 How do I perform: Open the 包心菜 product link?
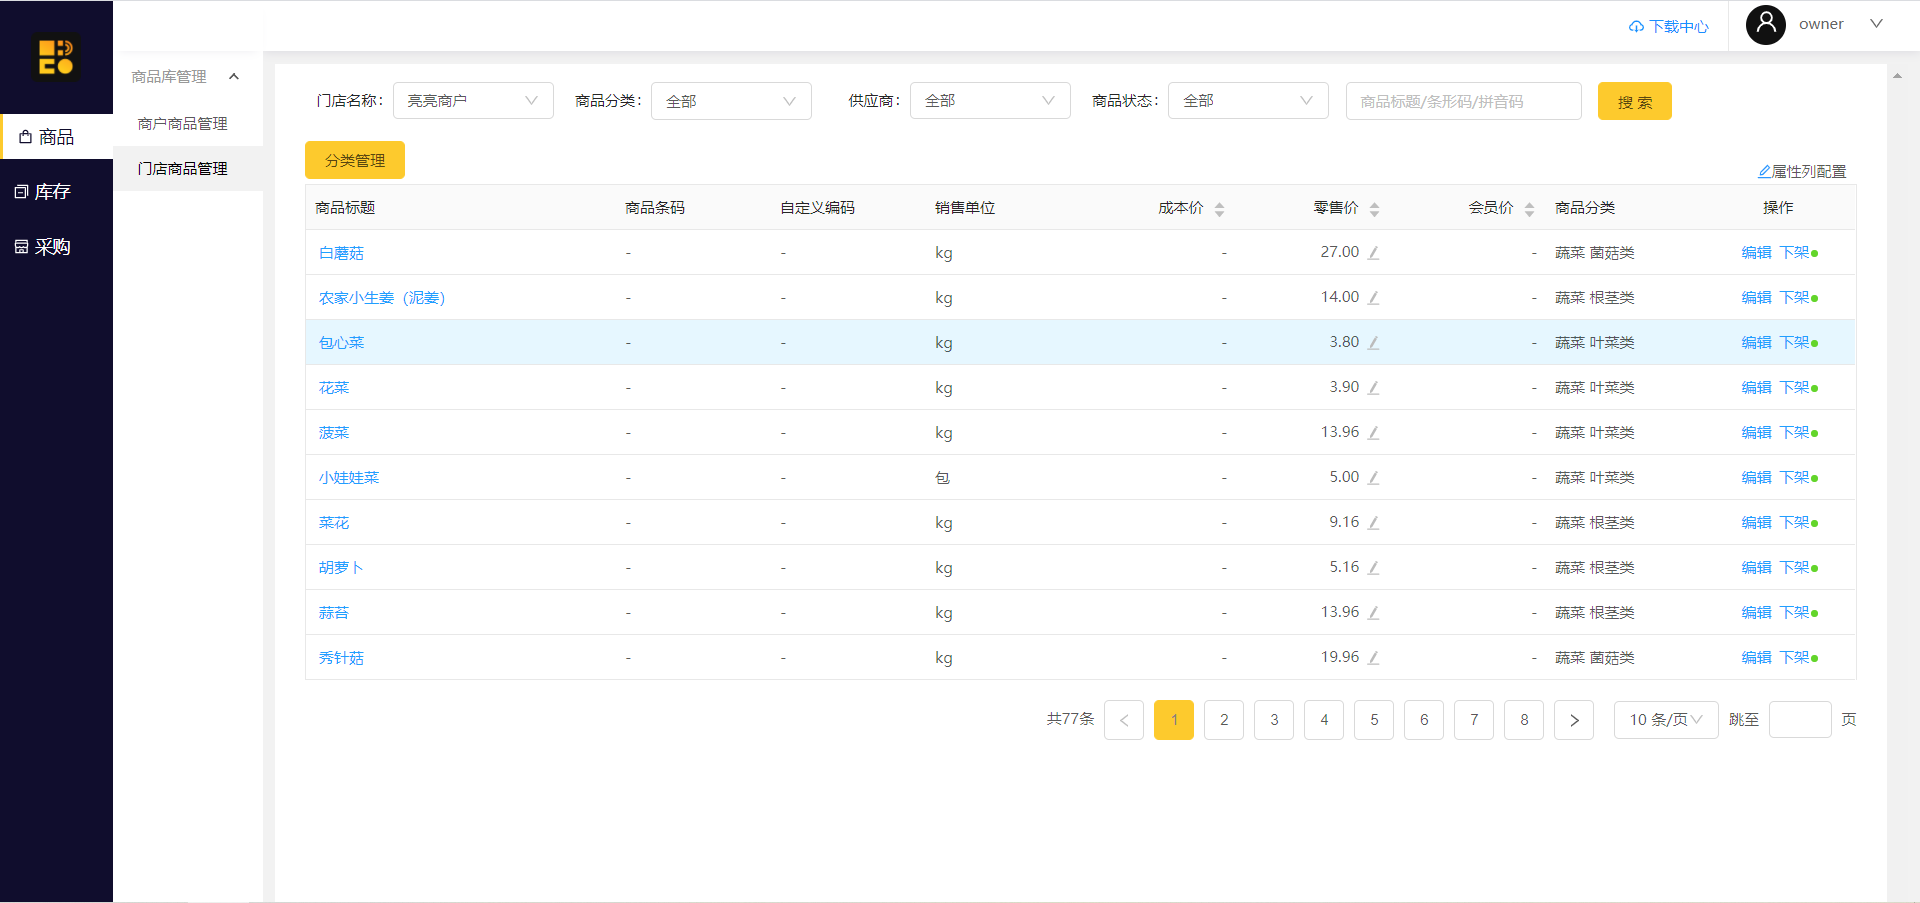click(341, 343)
